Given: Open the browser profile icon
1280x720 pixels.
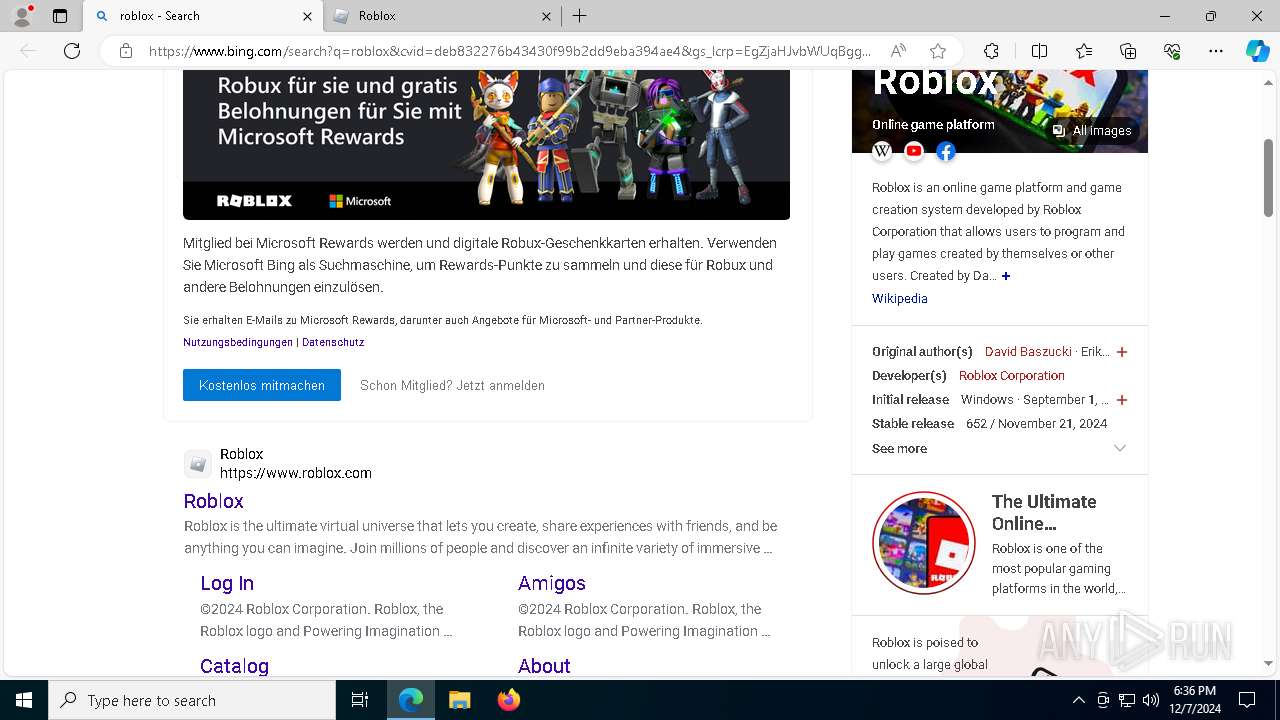Looking at the screenshot, I should (22, 16).
